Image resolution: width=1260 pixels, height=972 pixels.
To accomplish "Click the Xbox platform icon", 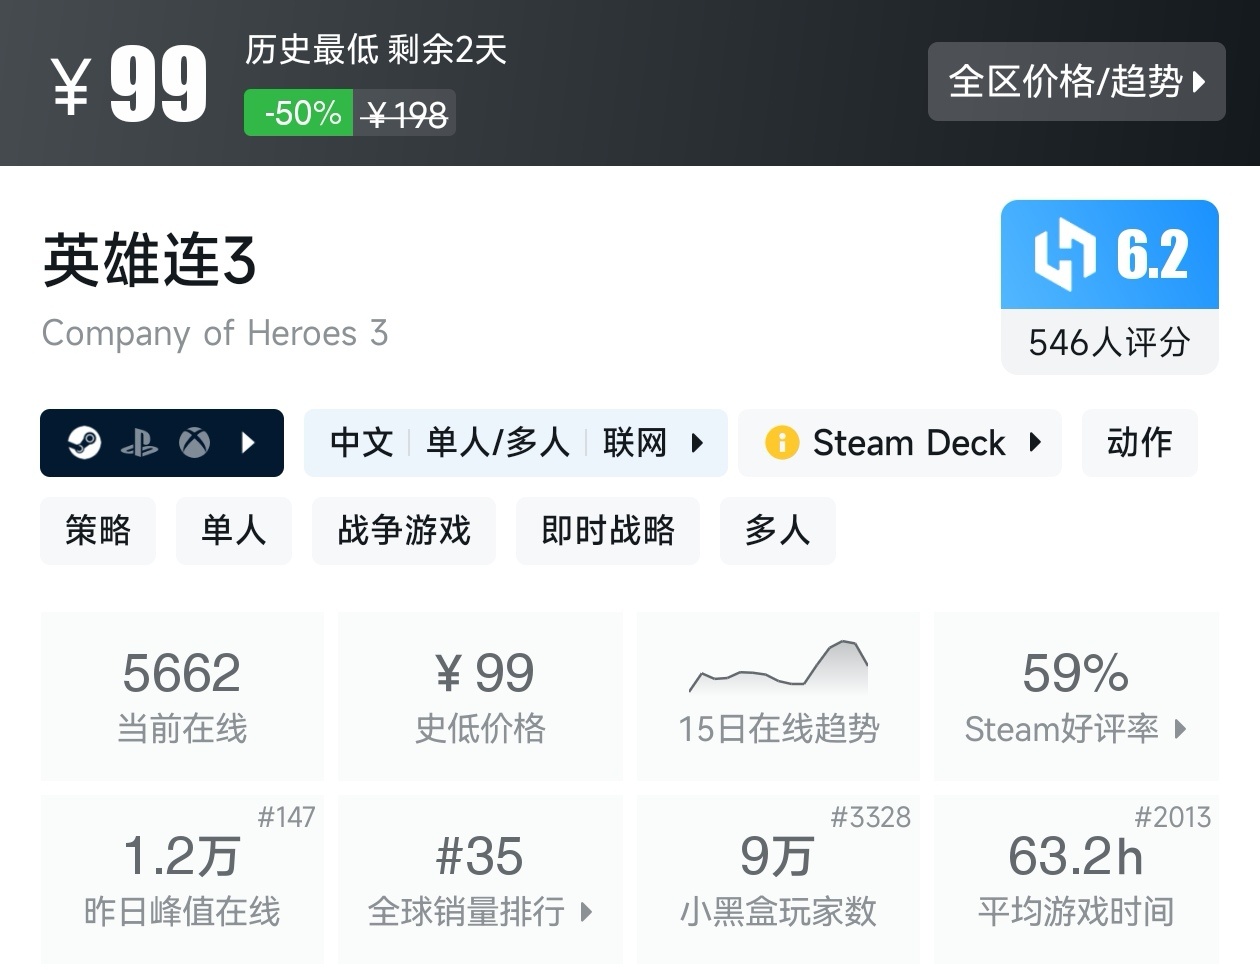I will [x=194, y=442].
